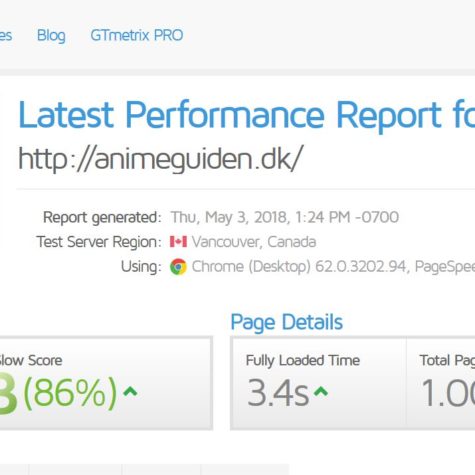The image size is (475, 475).
Task: Click the report generated date text
Action: (285, 217)
